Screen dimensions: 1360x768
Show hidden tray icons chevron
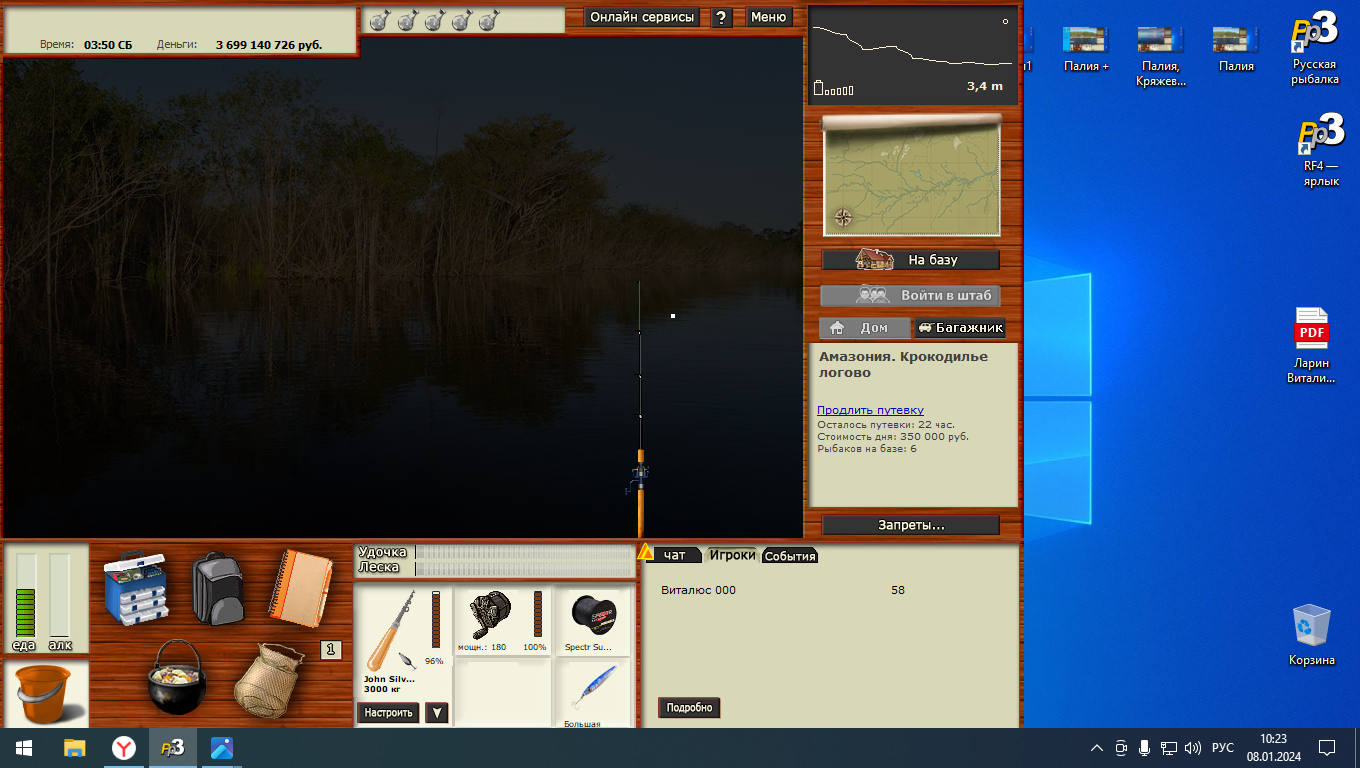pyautogui.click(x=1097, y=748)
